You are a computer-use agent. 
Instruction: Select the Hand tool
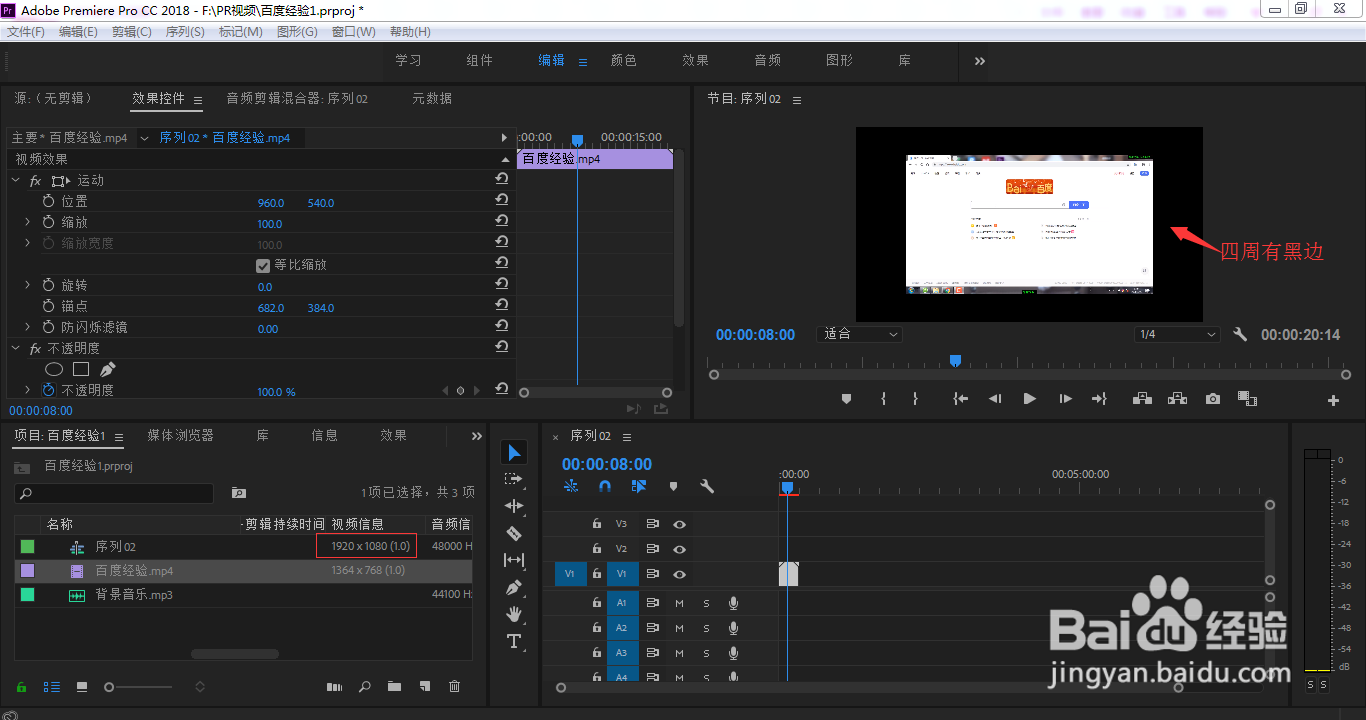(x=514, y=614)
